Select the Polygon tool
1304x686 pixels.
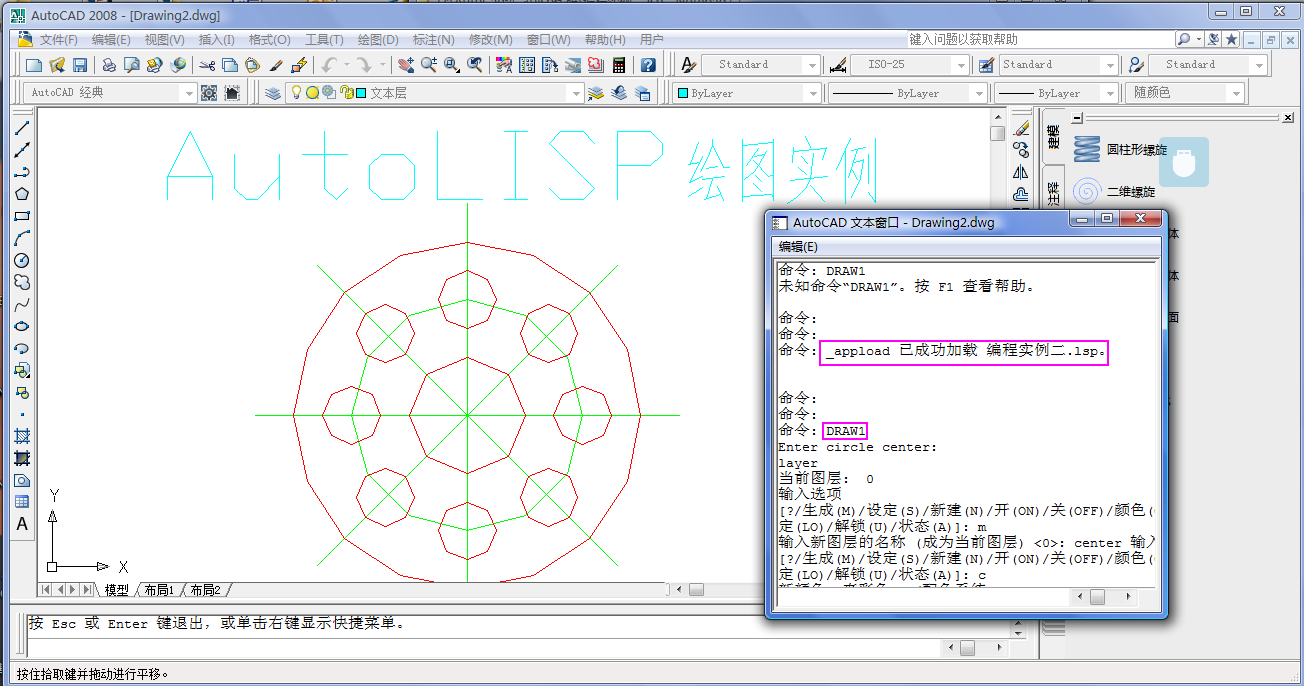22,194
